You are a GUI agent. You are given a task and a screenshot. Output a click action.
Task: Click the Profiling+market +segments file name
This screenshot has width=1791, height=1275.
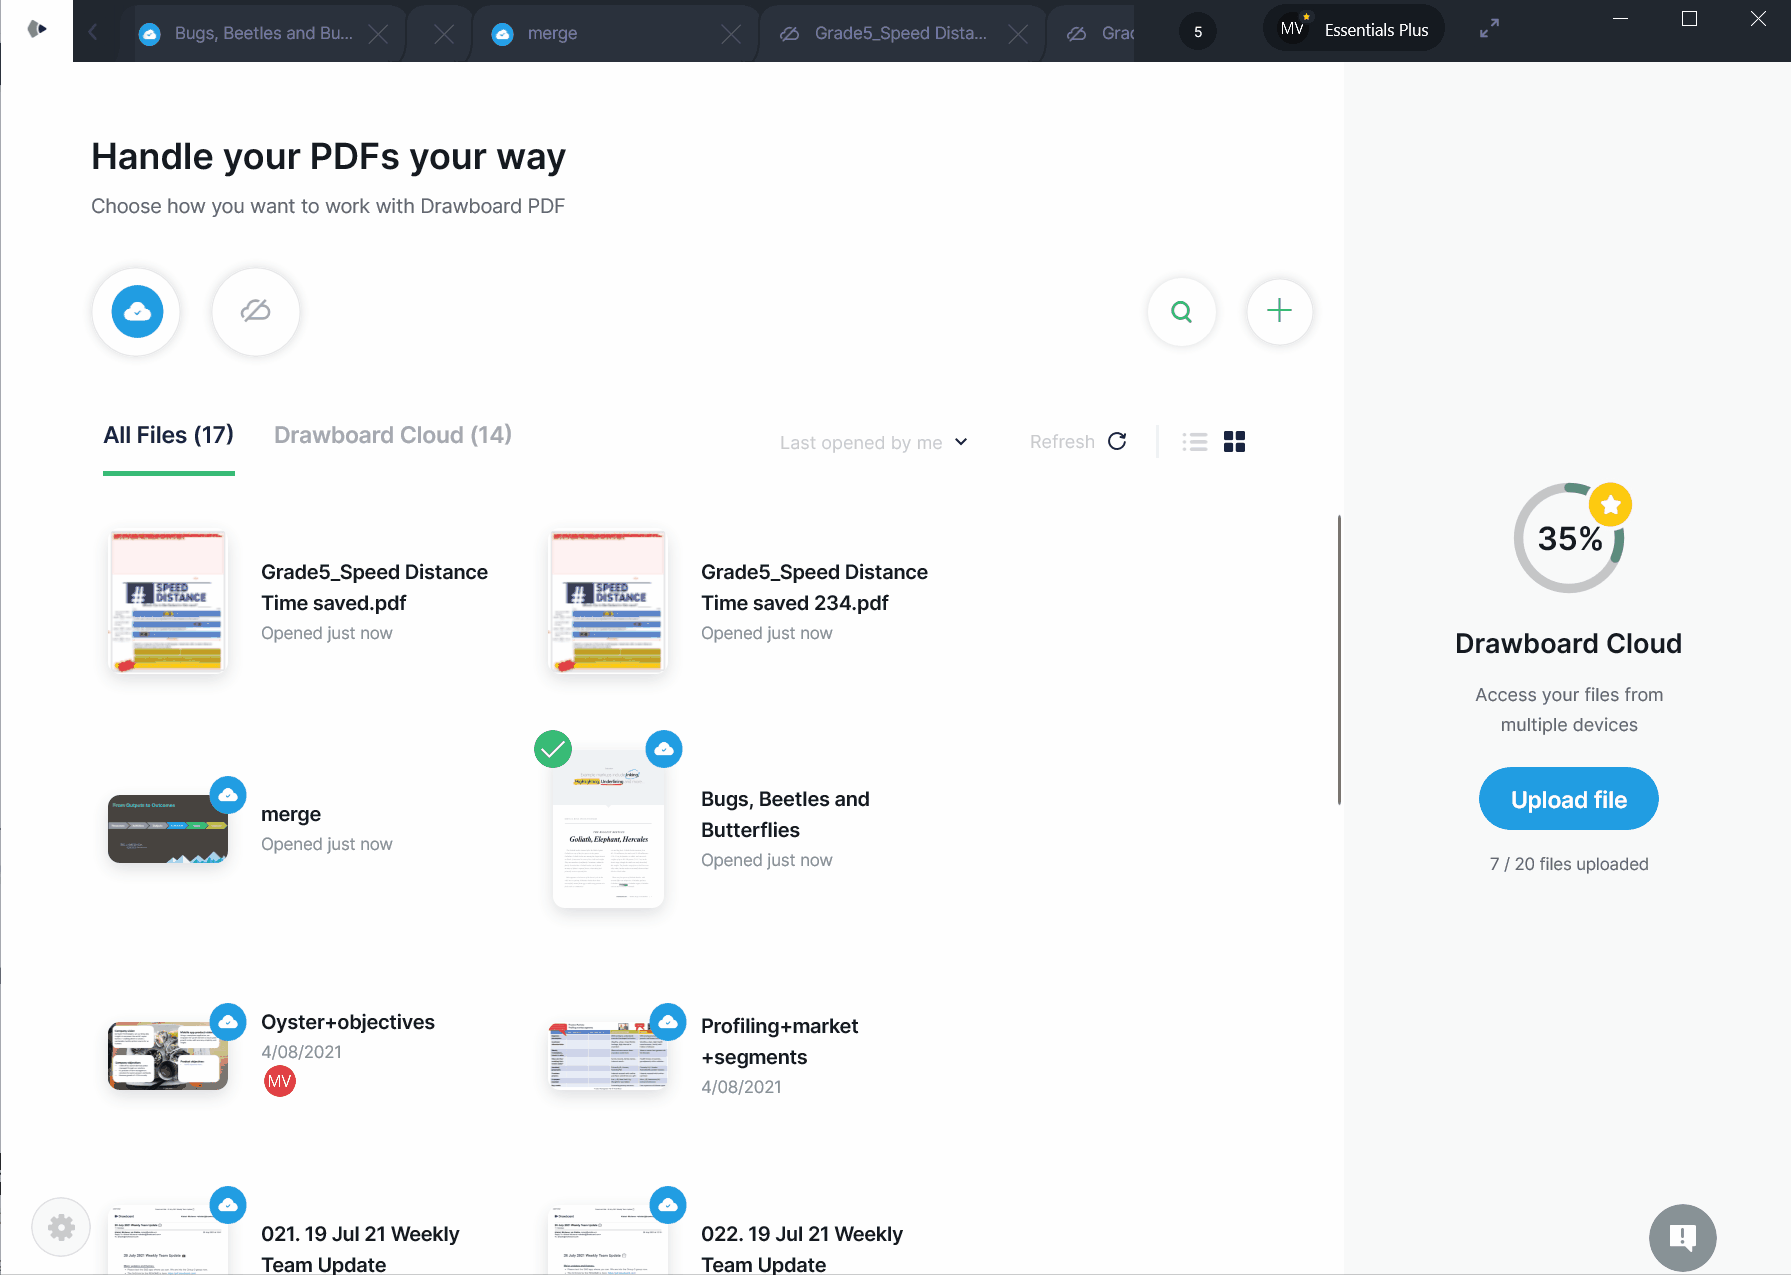tap(780, 1041)
